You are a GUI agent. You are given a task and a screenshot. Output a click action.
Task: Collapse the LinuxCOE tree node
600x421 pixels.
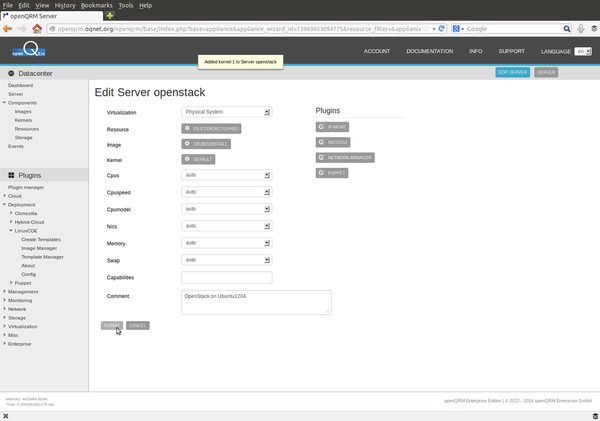coord(11,230)
